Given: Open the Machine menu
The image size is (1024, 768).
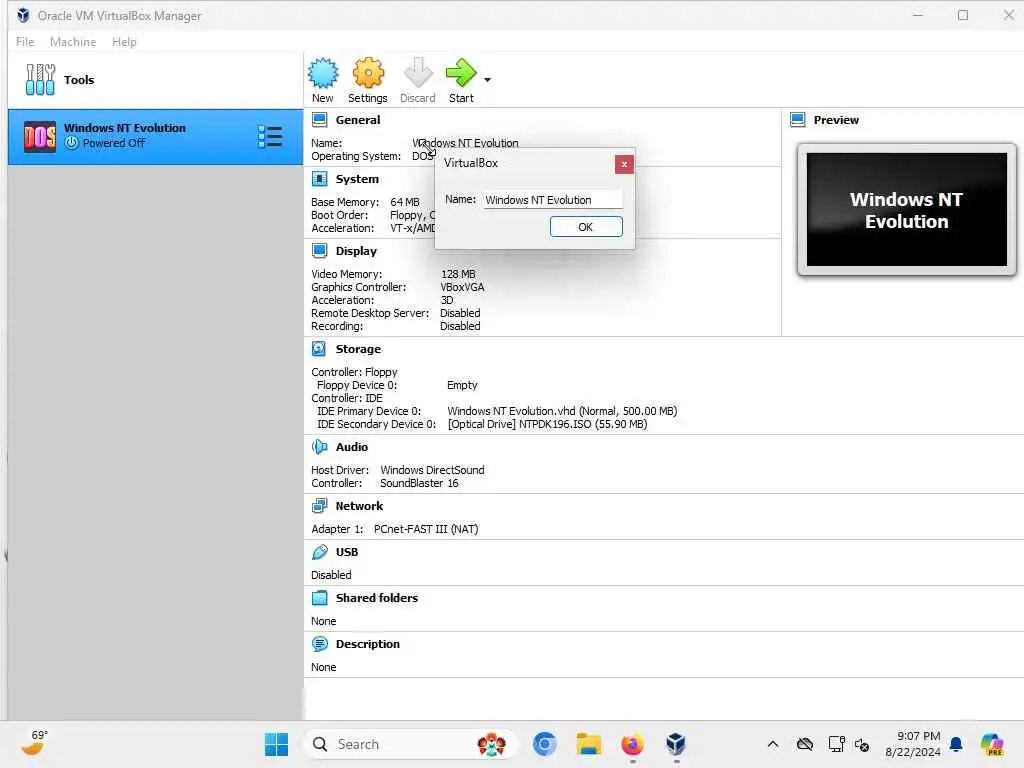Looking at the screenshot, I should point(73,42).
